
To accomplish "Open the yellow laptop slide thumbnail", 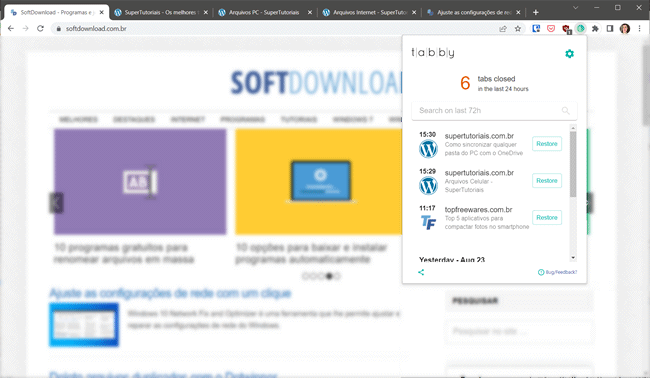I will click(318, 182).
